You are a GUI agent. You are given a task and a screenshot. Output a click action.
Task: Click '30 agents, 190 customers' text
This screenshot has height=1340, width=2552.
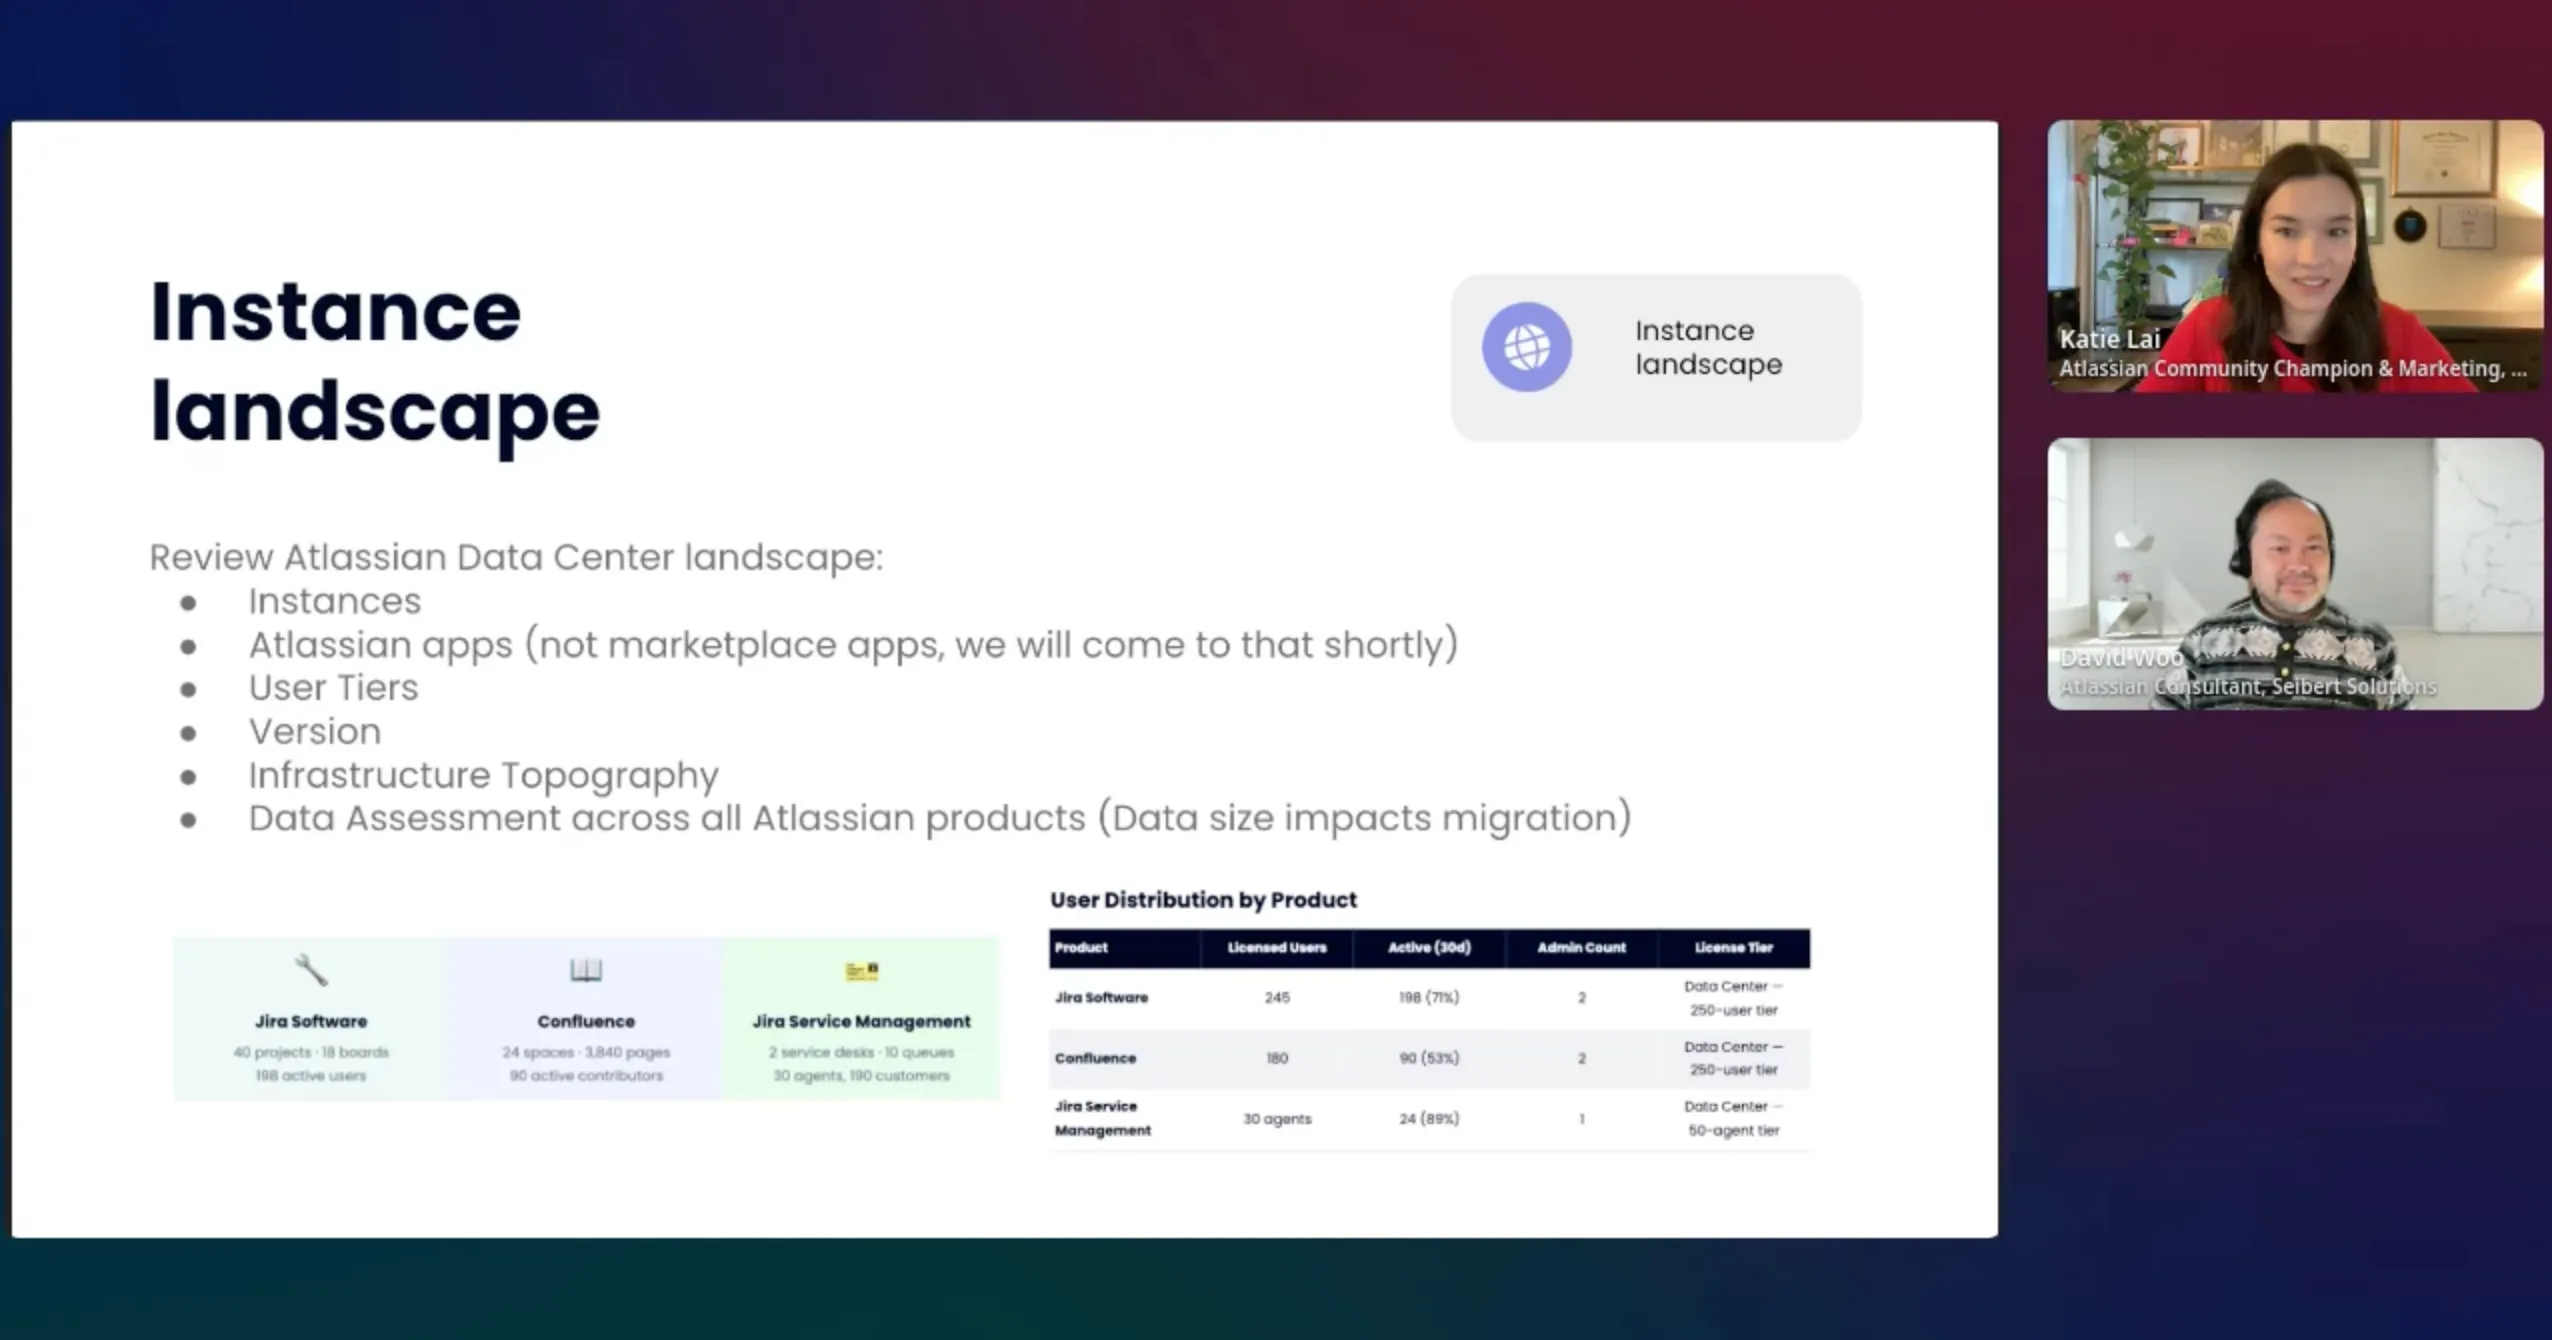coord(861,1076)
